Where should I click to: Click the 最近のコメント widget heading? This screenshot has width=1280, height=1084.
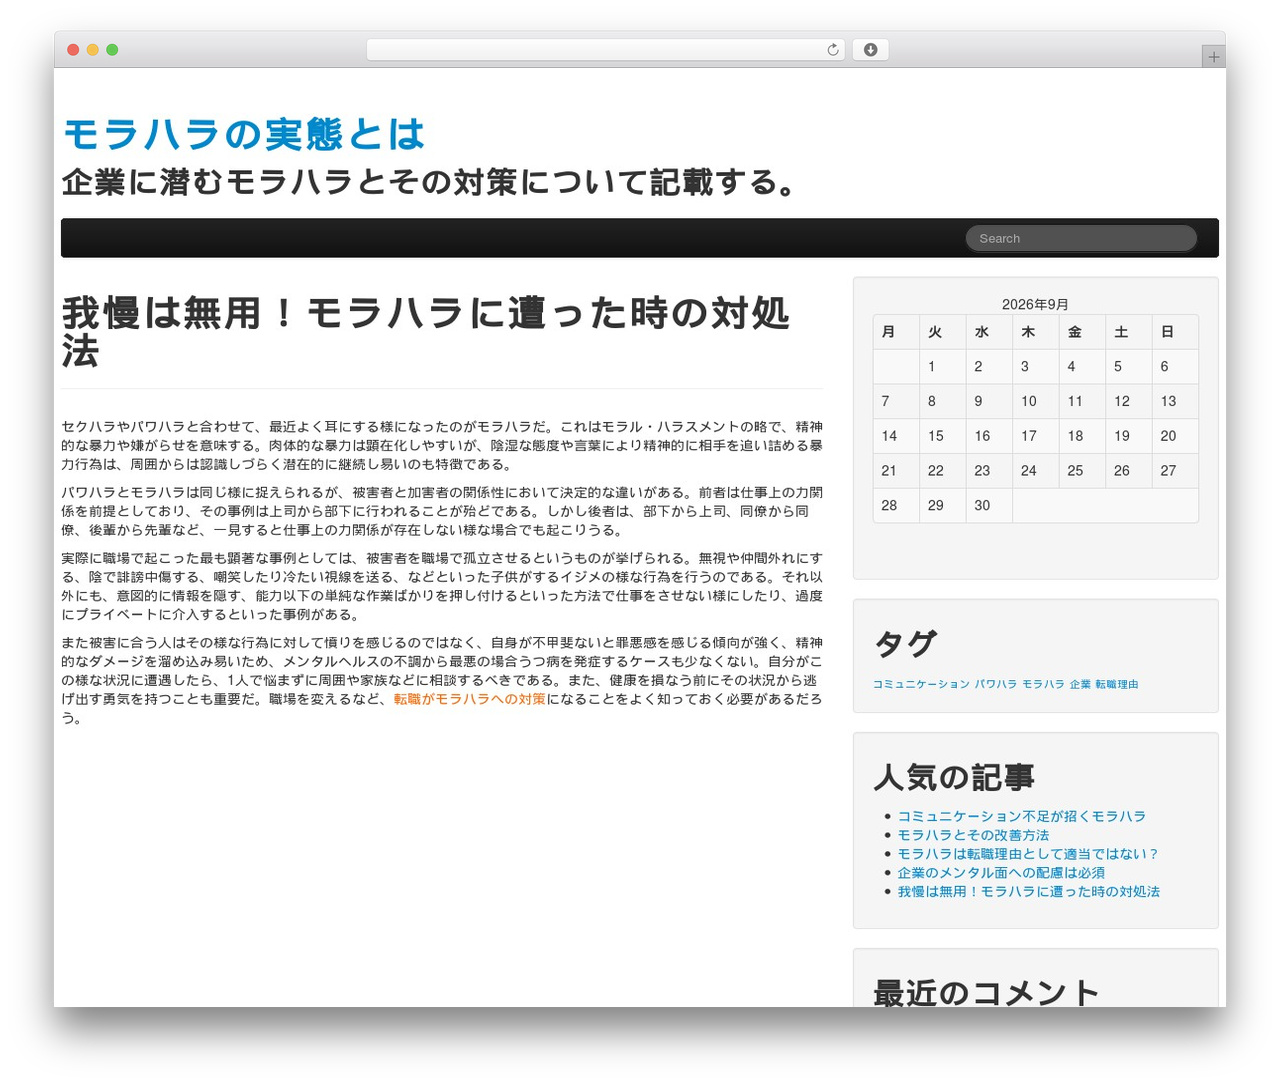(986, 992)
